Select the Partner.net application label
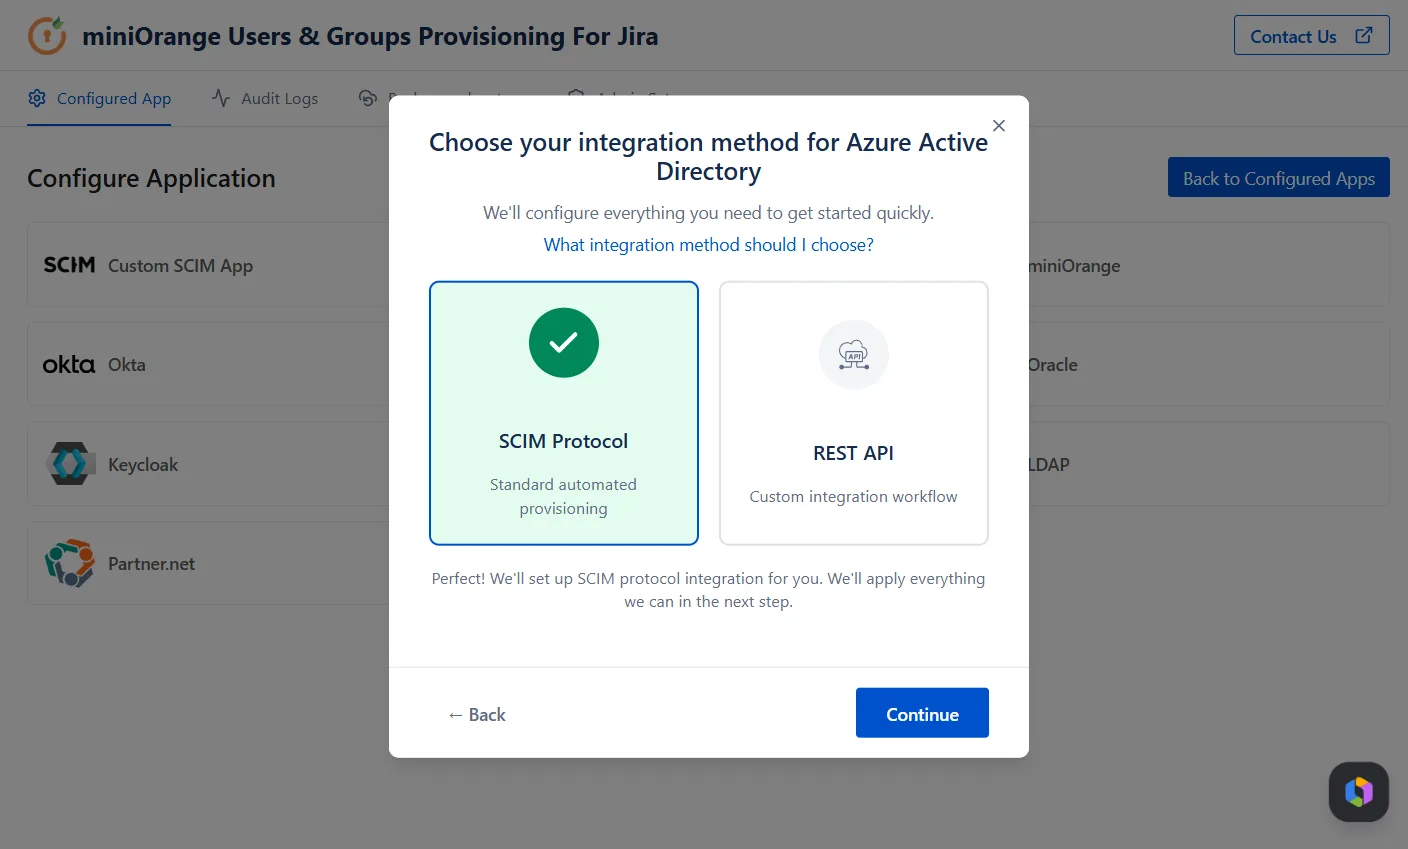This screenshot has height=849, width=1408. [x=151, y=563]
